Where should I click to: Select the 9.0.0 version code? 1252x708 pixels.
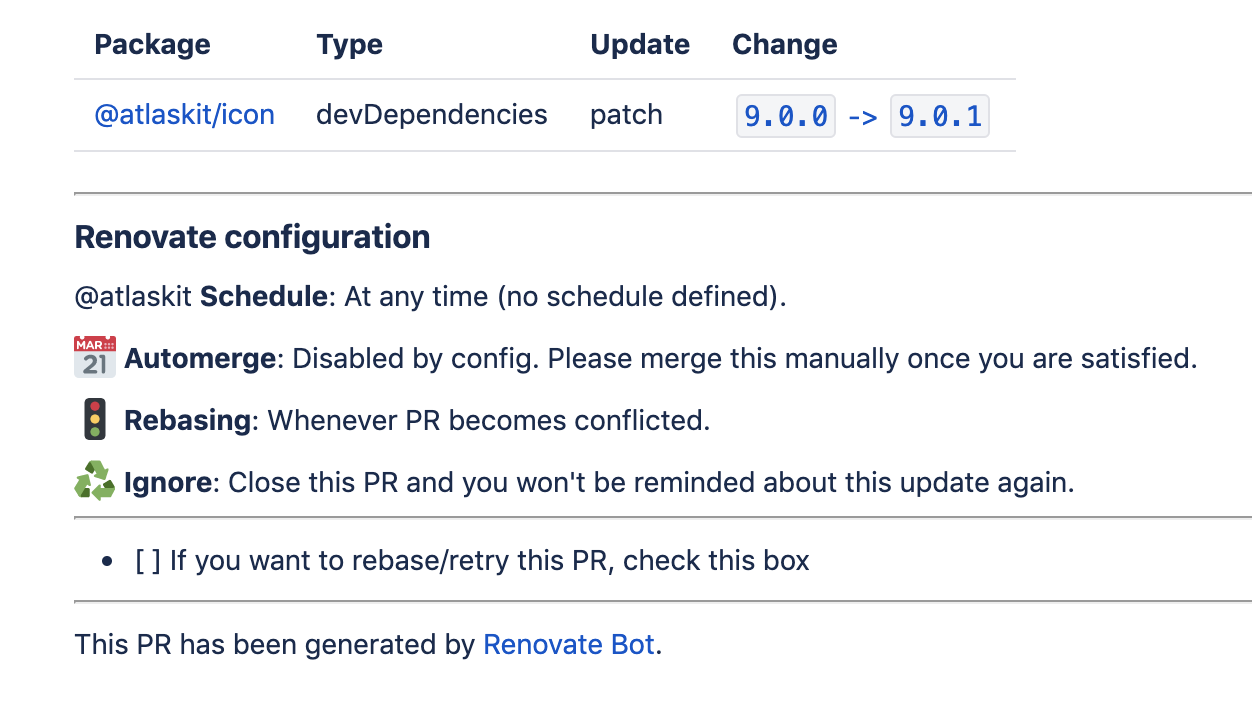pyautogui.click(x=786, y=116)
